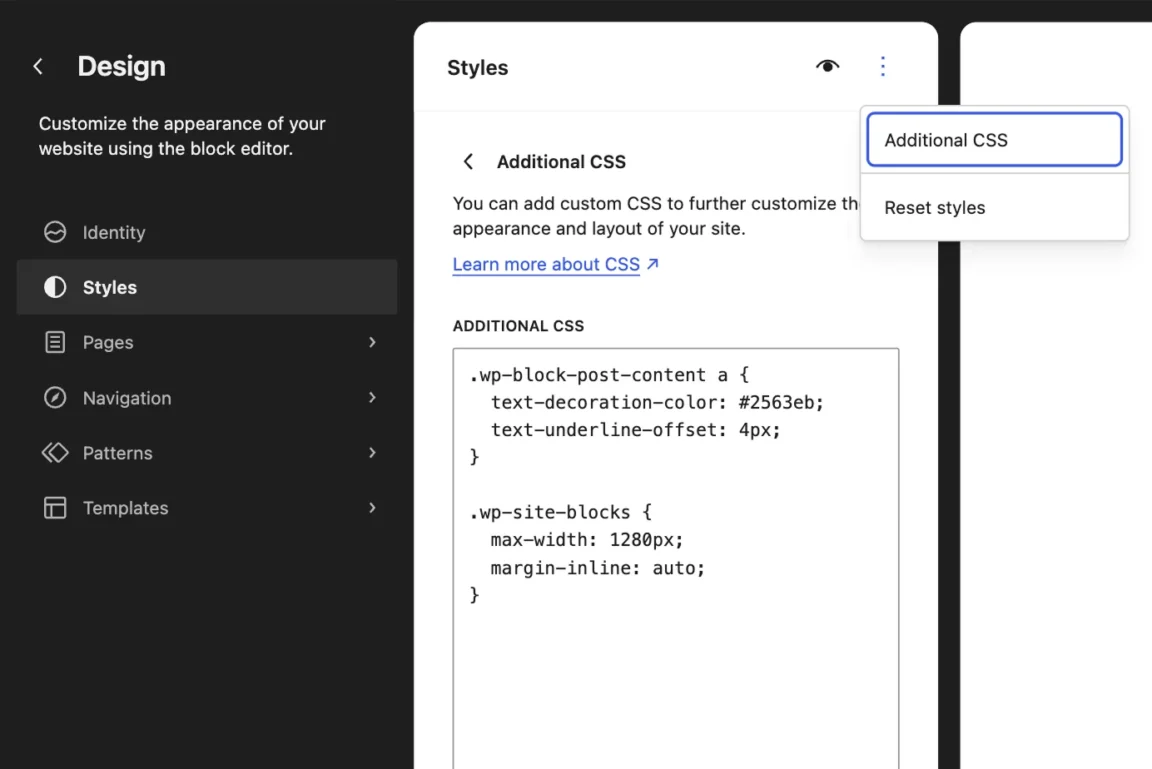Click the half-circle Styles icon

click(x=55, y=287)
